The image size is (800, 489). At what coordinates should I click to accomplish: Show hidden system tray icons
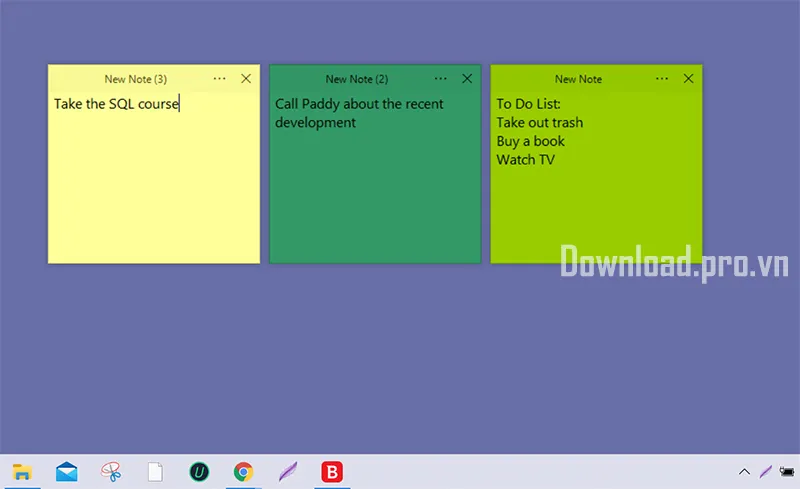(744, 472)
